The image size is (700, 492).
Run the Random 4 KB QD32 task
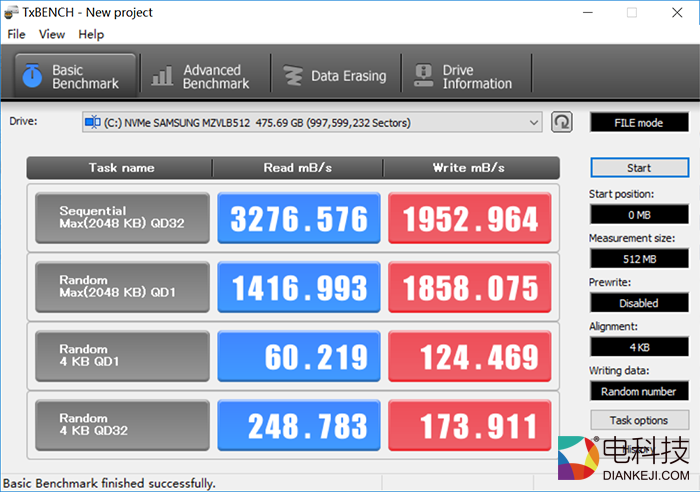pos(122,425)
